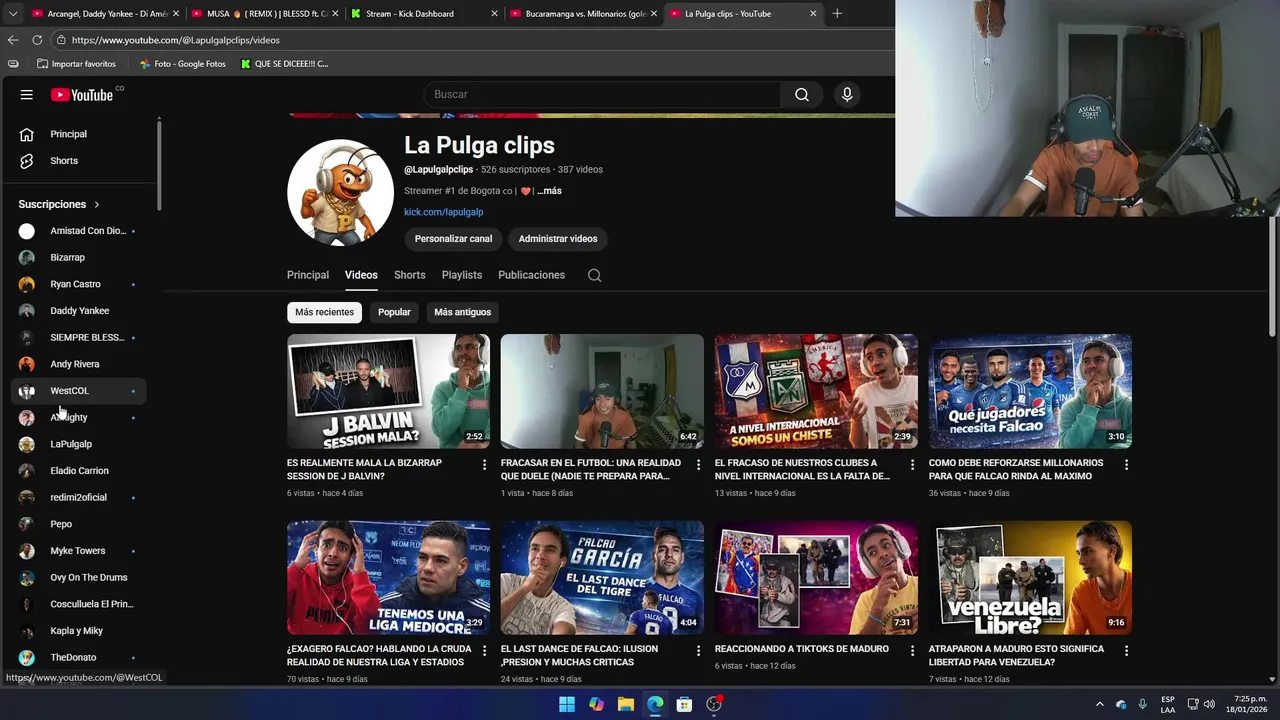Select the Más recientes filter chip

pos(324,312)
